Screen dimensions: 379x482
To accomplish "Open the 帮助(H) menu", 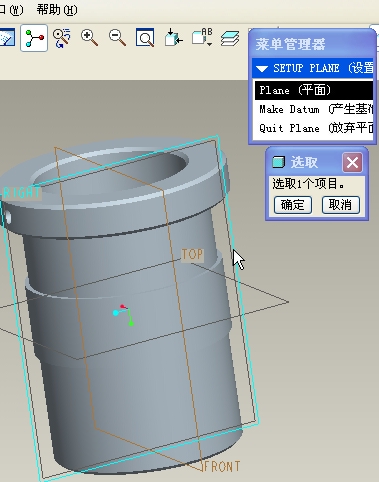I will coord(57,9).
